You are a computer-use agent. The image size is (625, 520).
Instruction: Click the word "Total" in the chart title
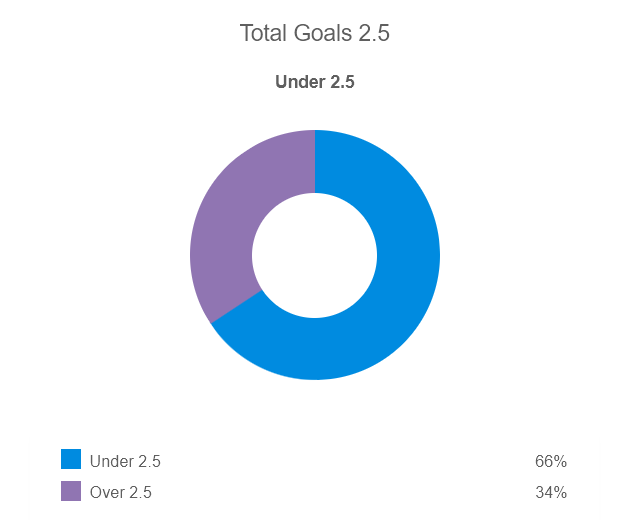(x=265, y=33)
